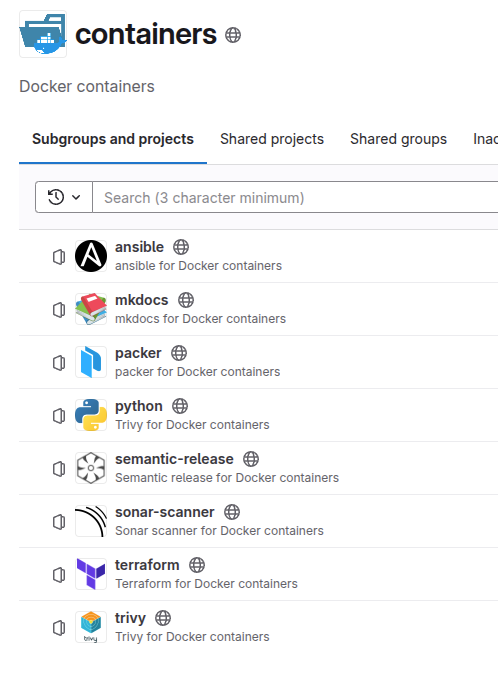Open the recent searches history dropdown
Screen dimensions: 498x689
(64, 197)
